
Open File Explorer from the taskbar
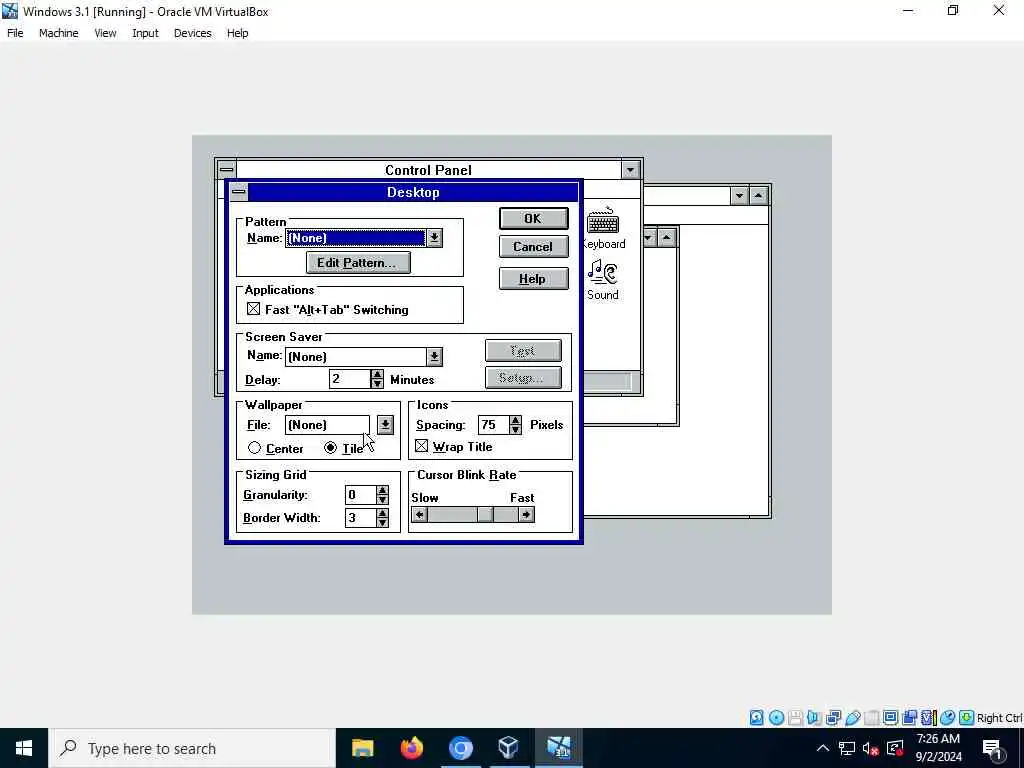click(362, 748)
